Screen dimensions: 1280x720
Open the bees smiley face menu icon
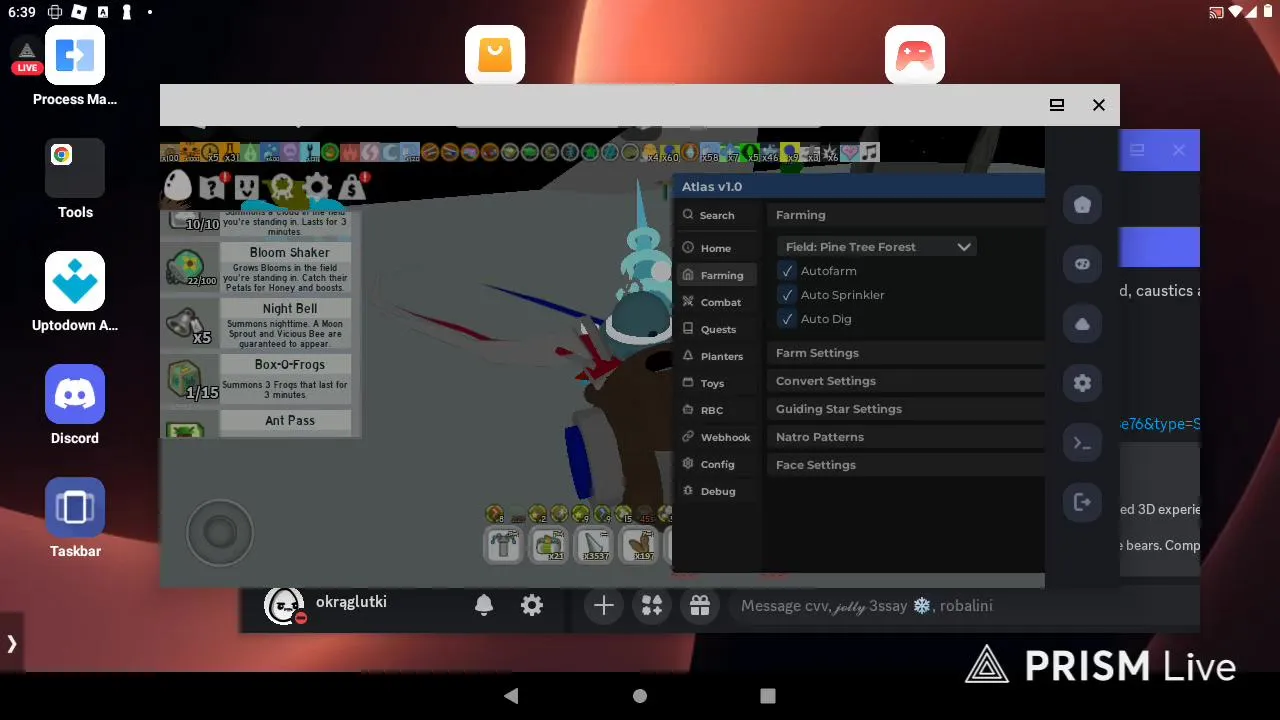(246, 186)
